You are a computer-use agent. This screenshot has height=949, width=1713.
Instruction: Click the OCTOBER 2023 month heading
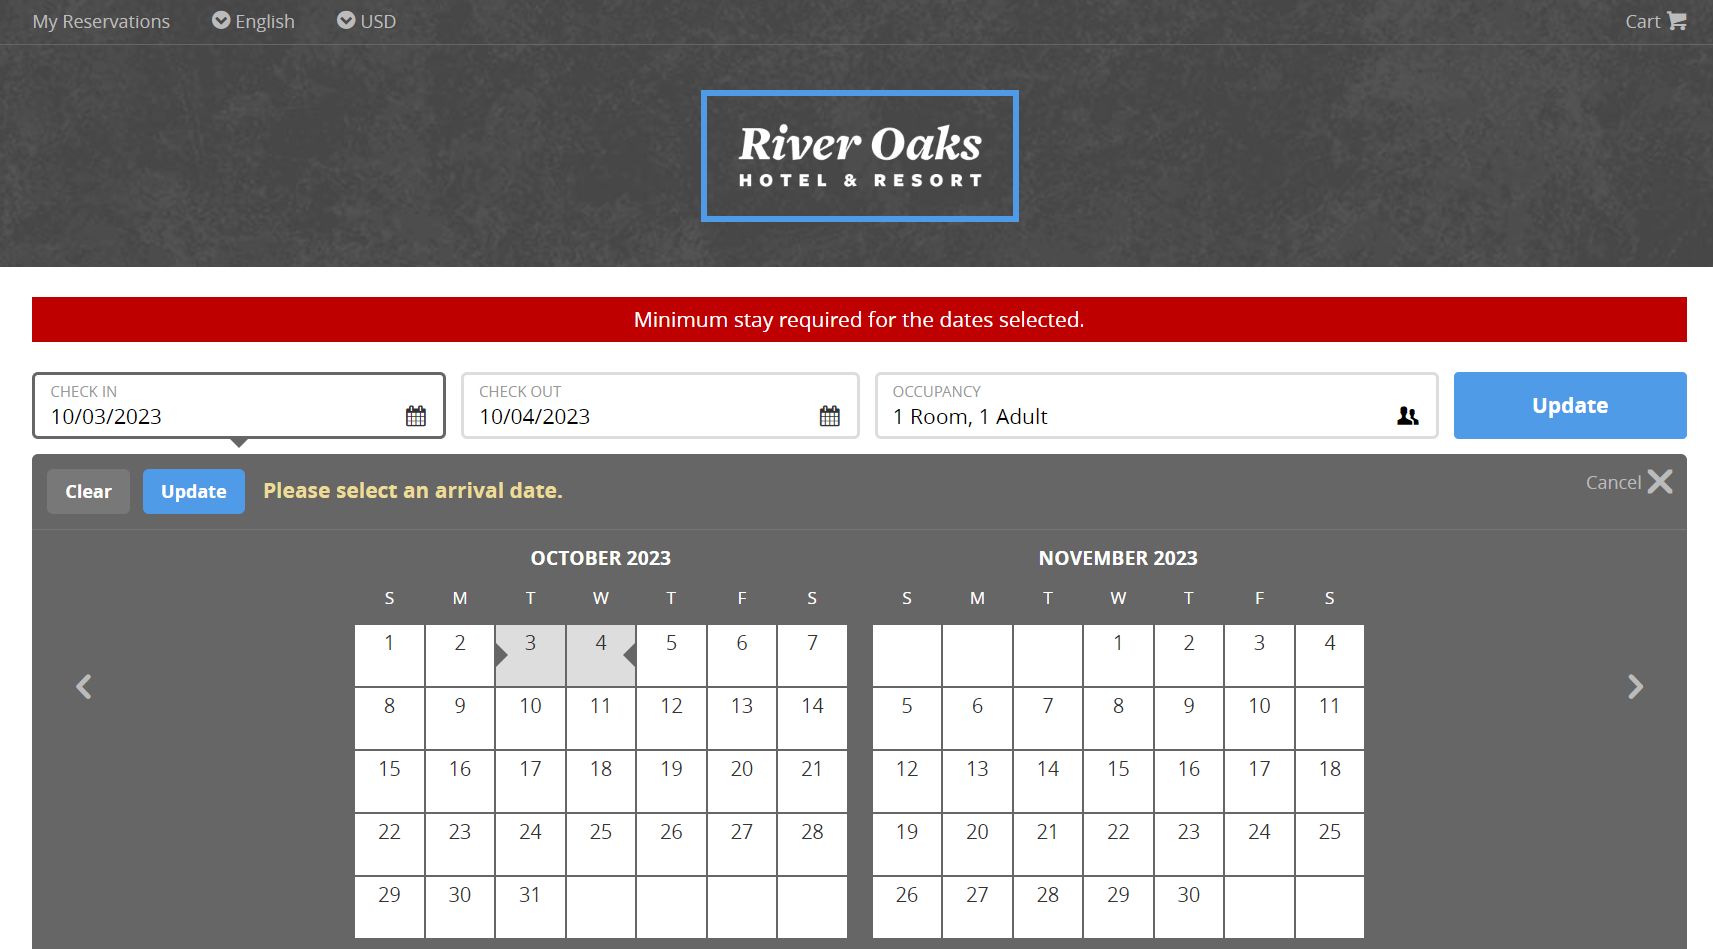601,558
